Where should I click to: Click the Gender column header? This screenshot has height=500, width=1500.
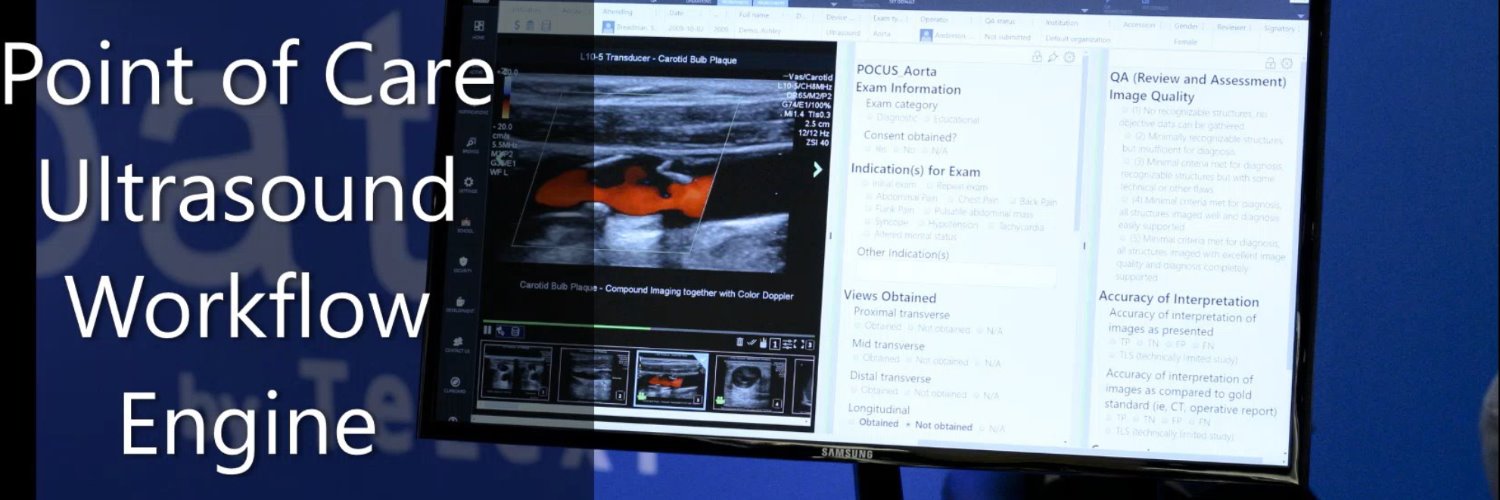[x=1186, y=24]
